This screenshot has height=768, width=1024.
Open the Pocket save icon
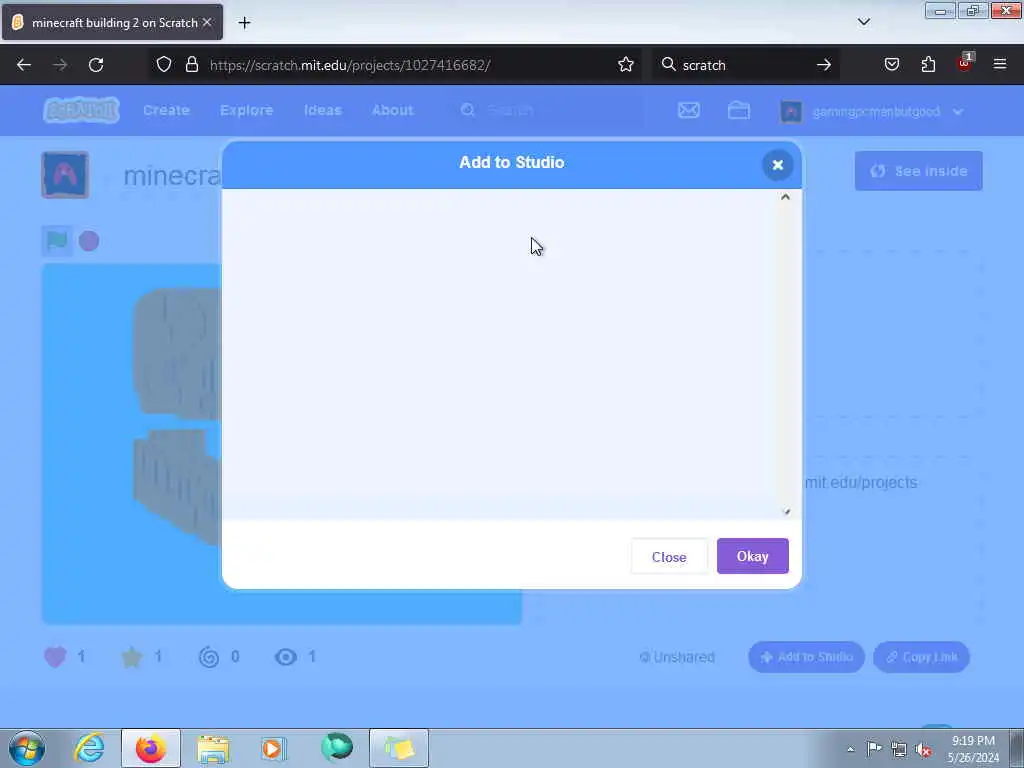[891, 64]
